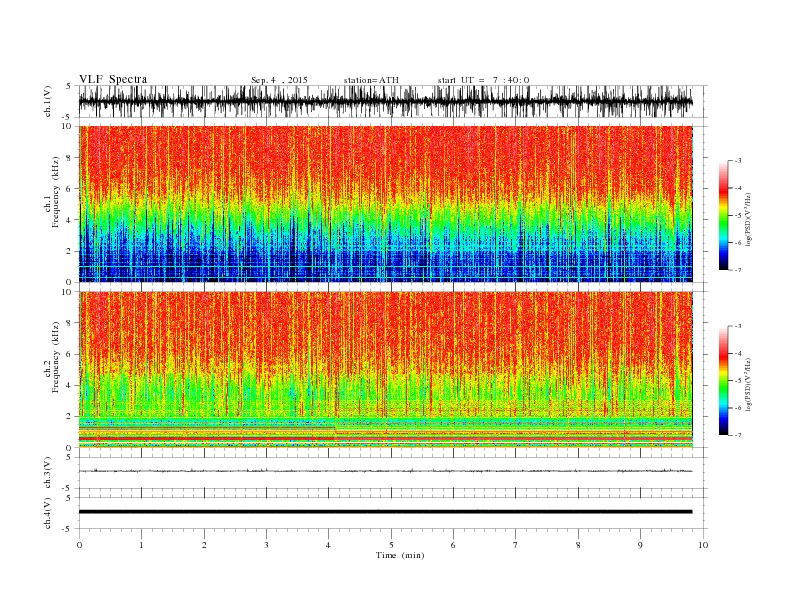This screenshot has width=792, height=612.
Task: Click the color scale bar beside ch.1 spectrogram
Action: coord(723,216)
